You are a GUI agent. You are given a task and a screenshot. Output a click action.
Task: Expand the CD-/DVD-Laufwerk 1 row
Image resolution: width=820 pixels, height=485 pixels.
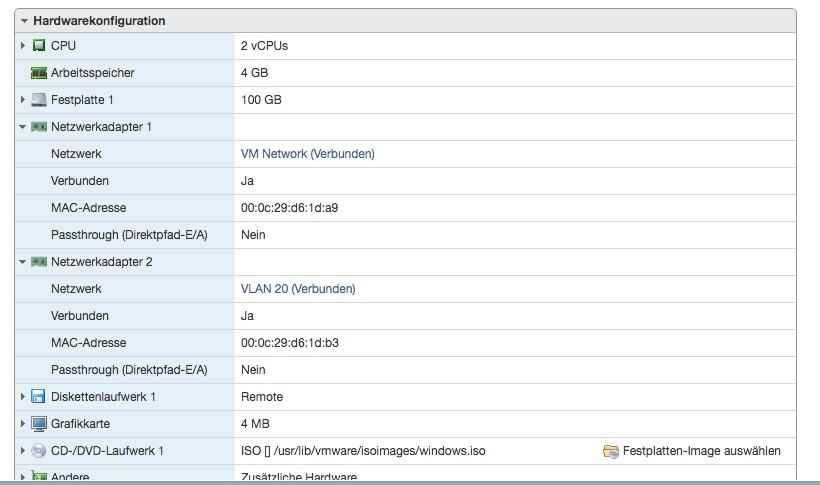click(23, 451)
